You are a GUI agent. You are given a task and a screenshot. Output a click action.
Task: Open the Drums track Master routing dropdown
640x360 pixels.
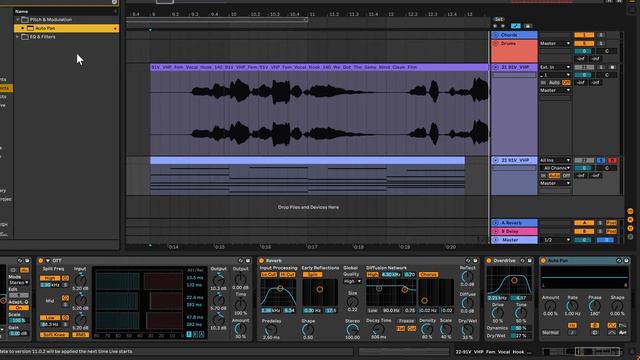(555, 43)
